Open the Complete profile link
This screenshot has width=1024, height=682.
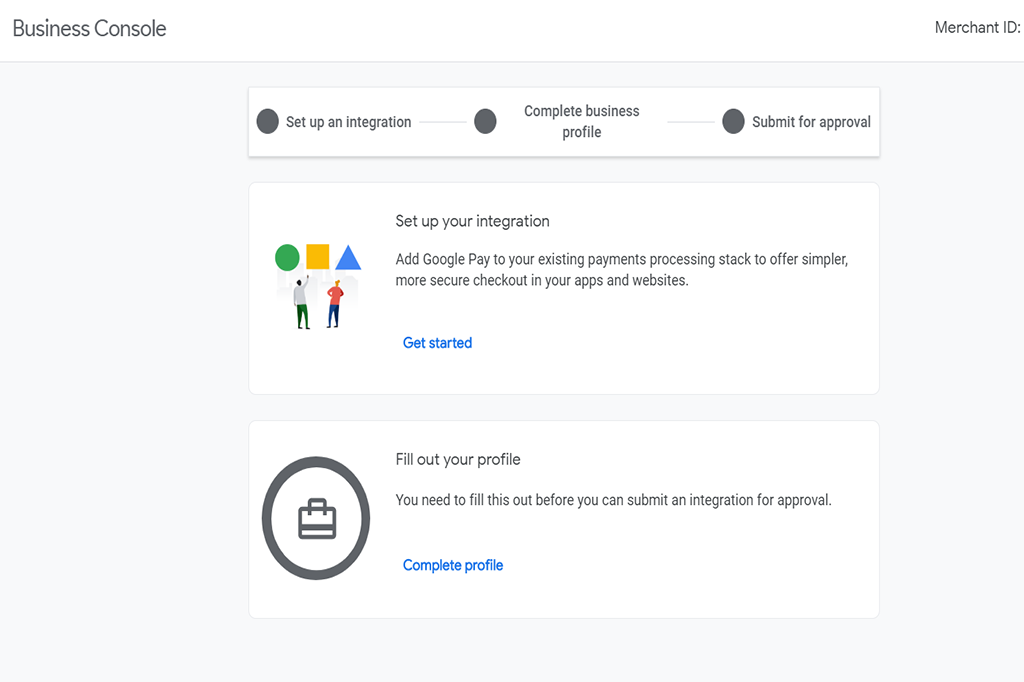click(452, 565)
